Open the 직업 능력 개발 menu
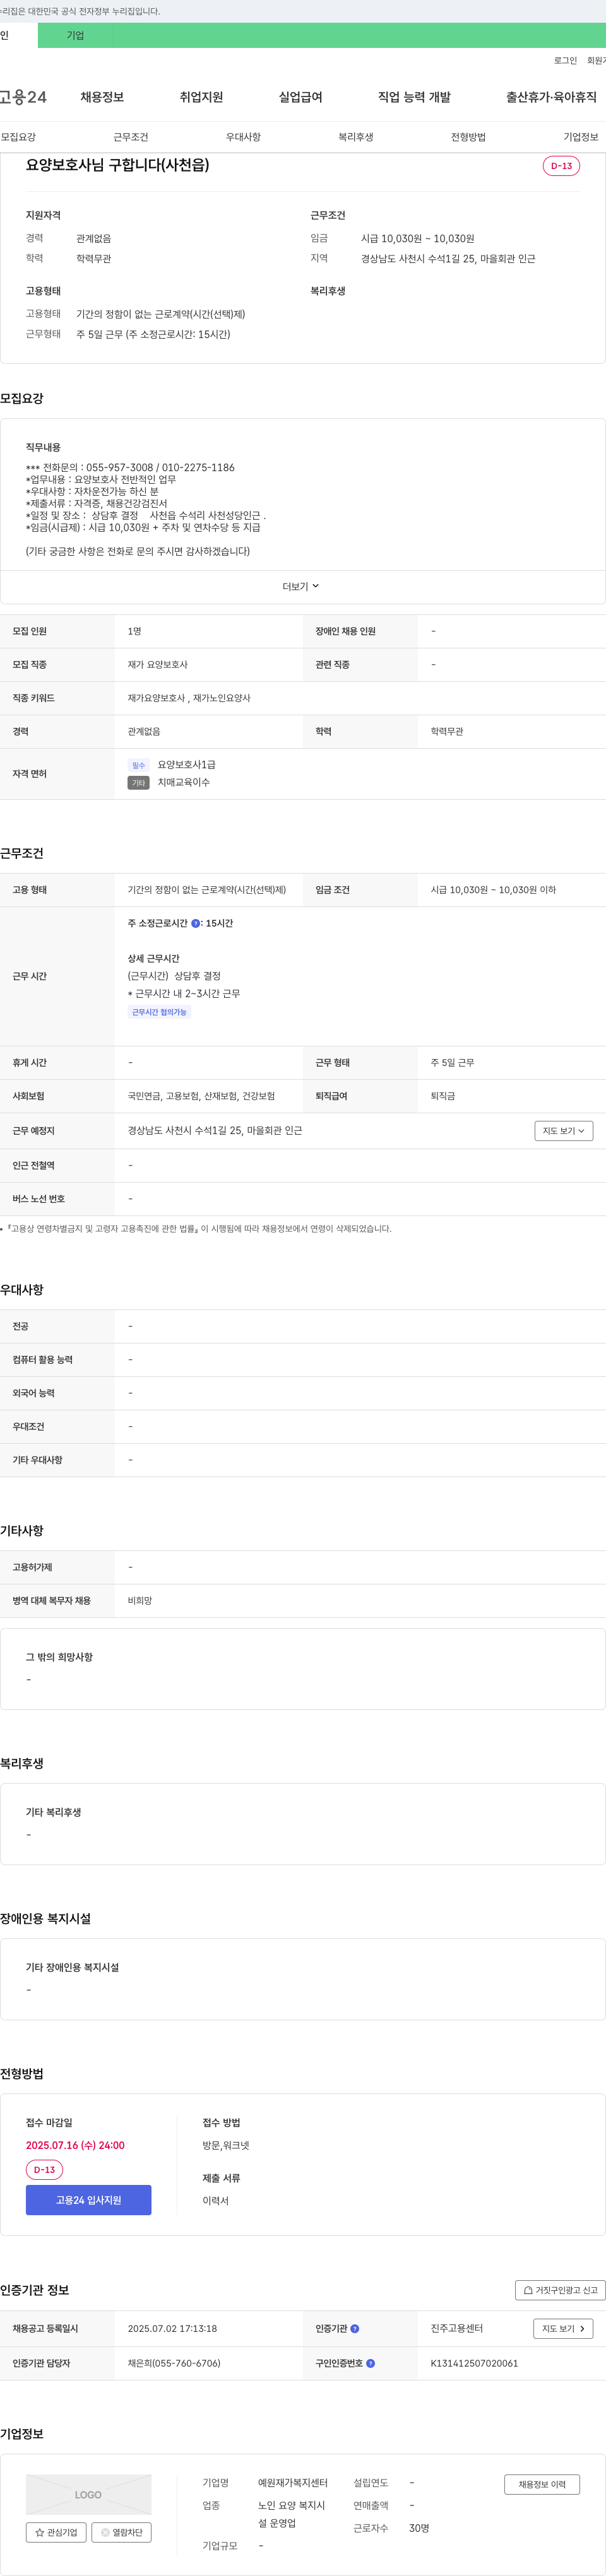The height and width of the screenshot is (2576, 606). coord(414,97)
